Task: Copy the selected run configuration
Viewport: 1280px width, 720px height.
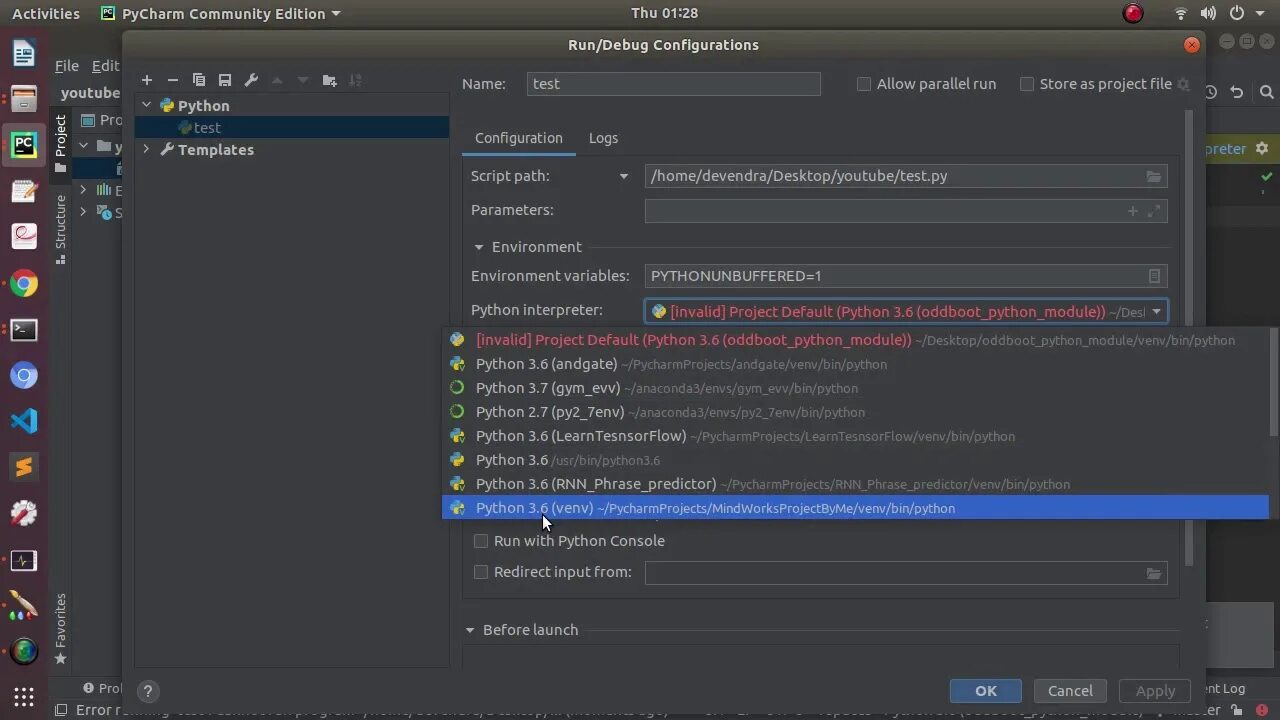Action: (x=198, y=80)
